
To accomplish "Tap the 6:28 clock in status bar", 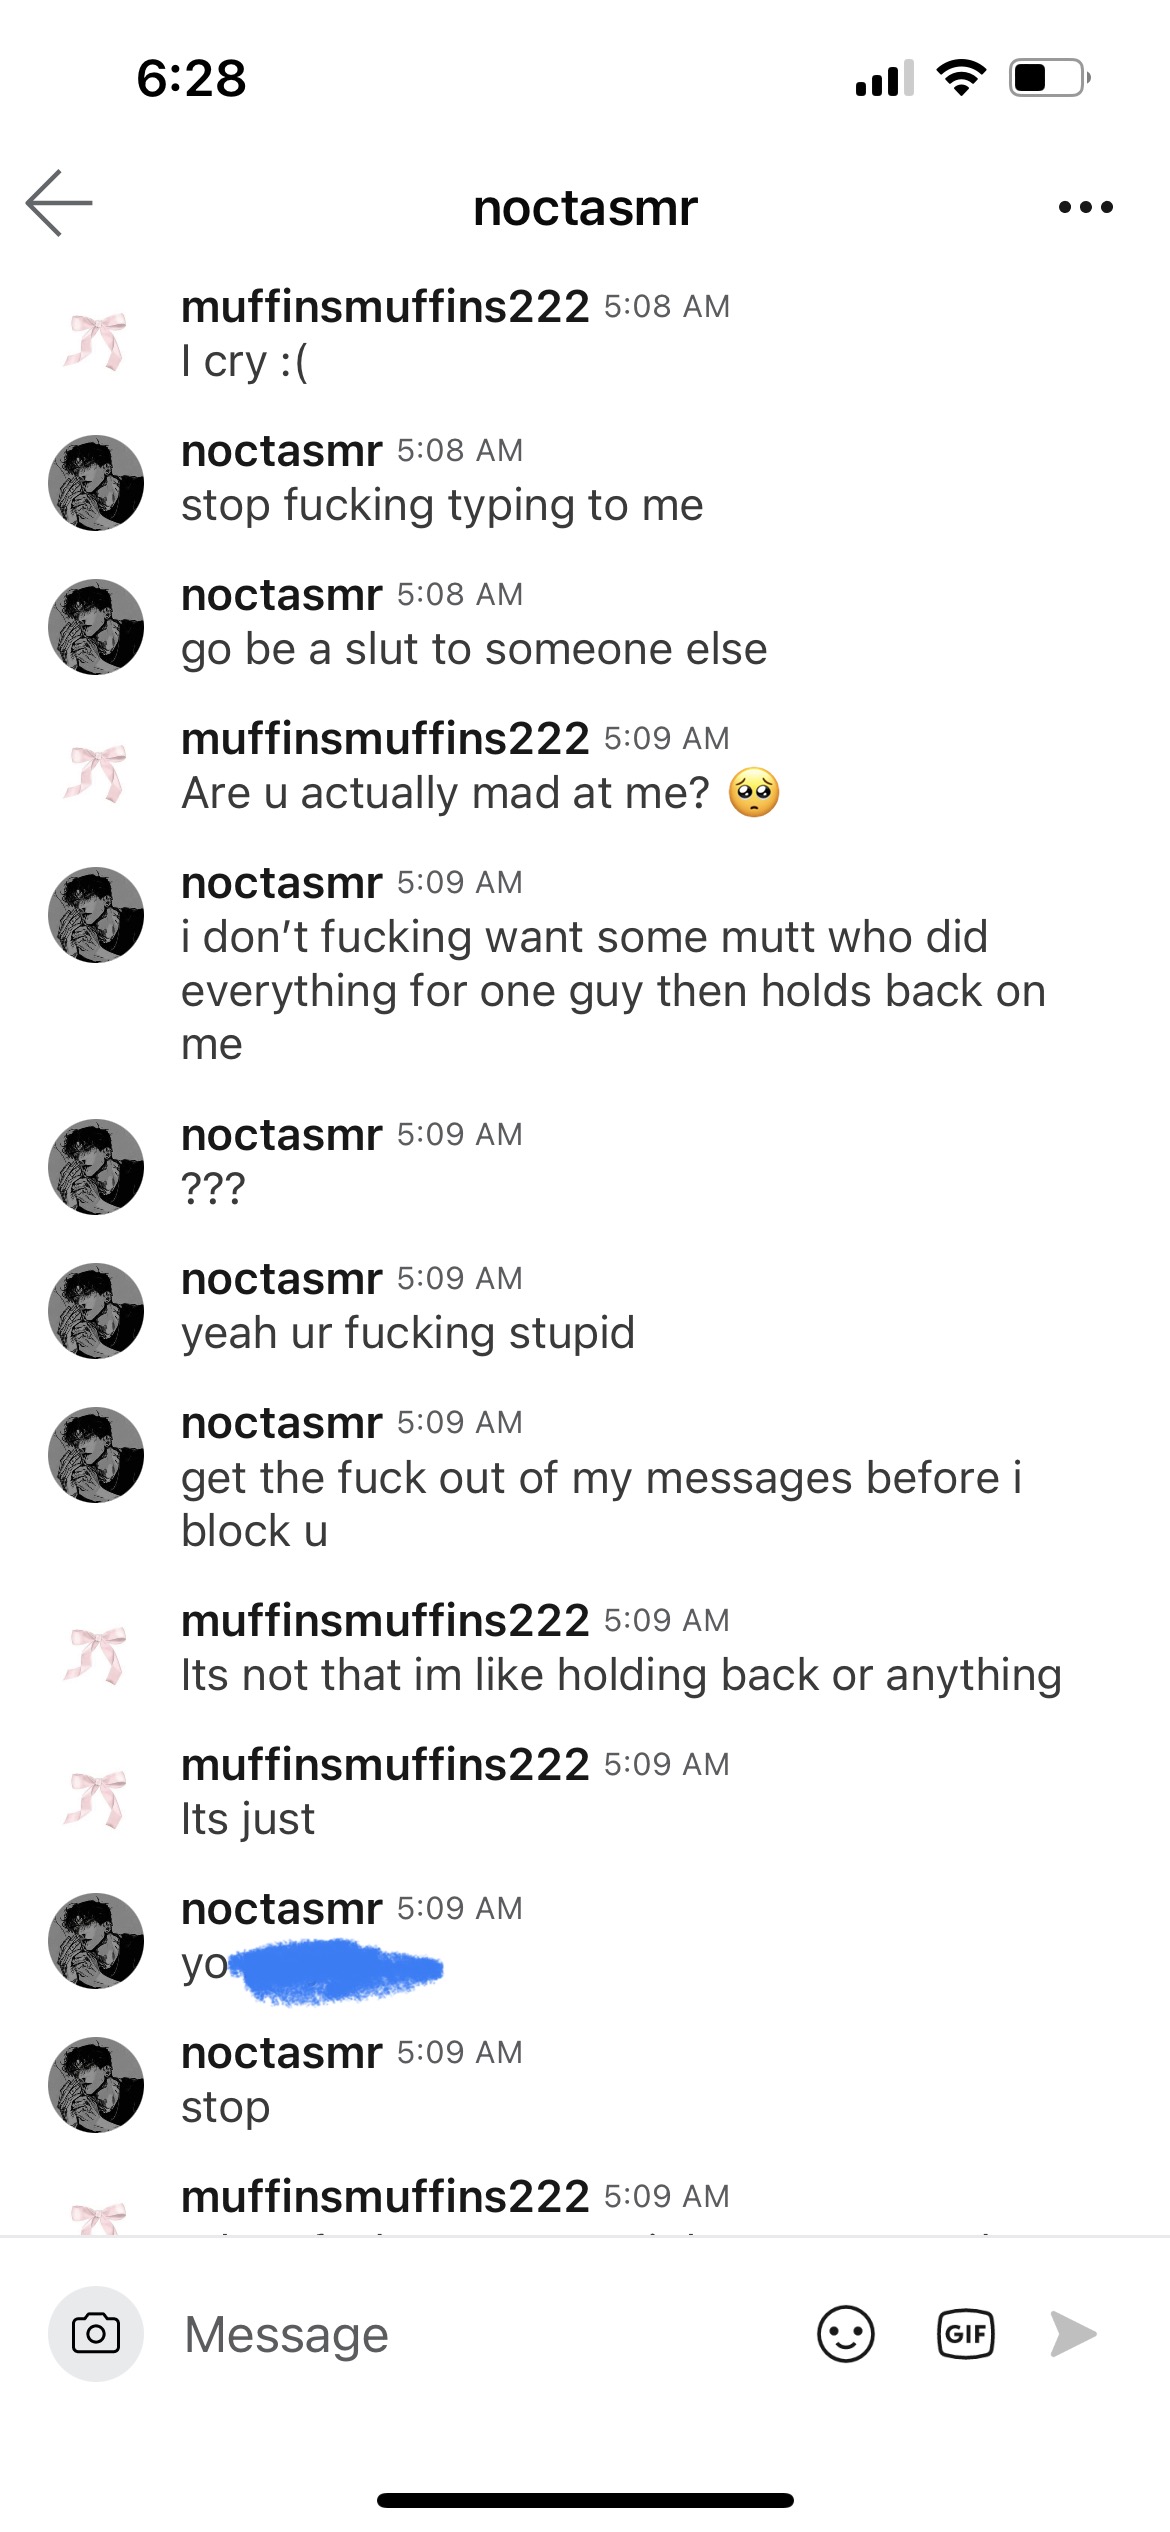I will (191, 78).
